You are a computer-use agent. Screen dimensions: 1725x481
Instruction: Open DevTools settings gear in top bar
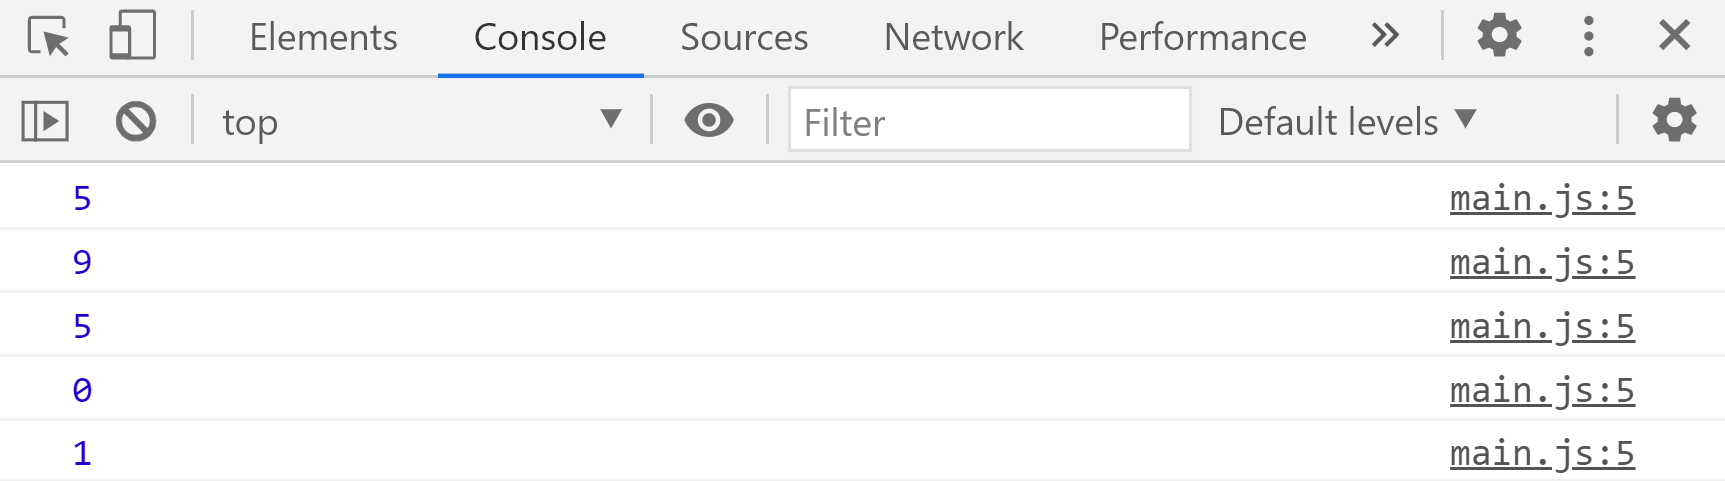[x=1499, y=36]
